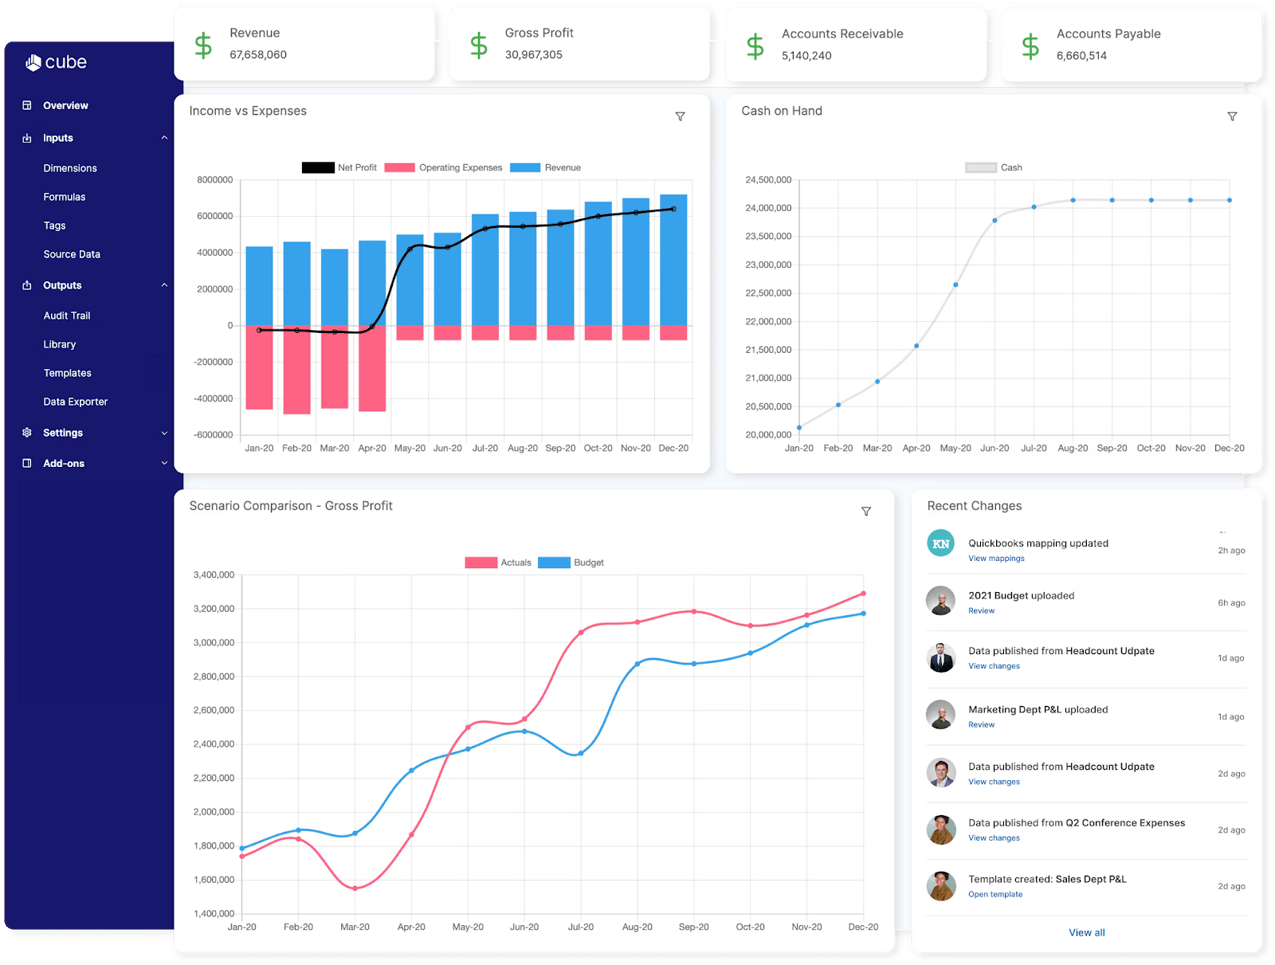The height and width of the screenshot is (965, 1275).
Task: Toggle Net Profit legend in Income chart
Action: (339, 168)
